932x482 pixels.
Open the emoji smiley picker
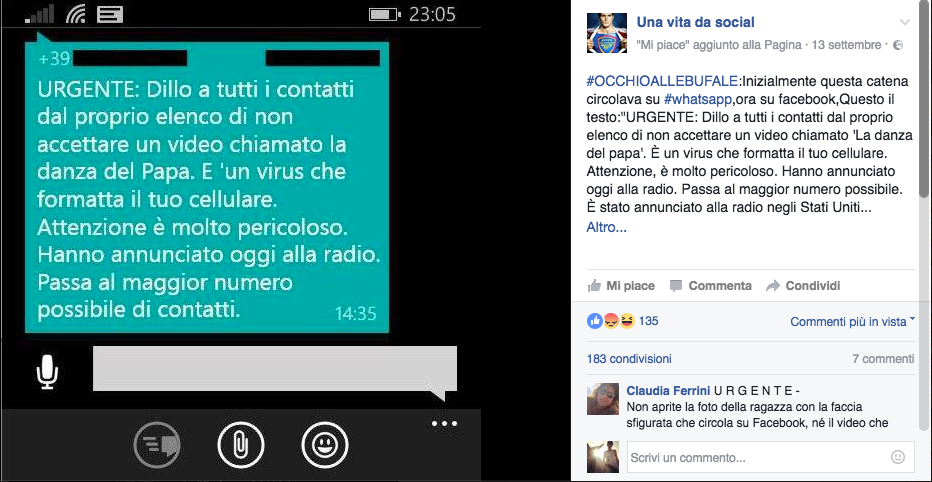point(325,445)
